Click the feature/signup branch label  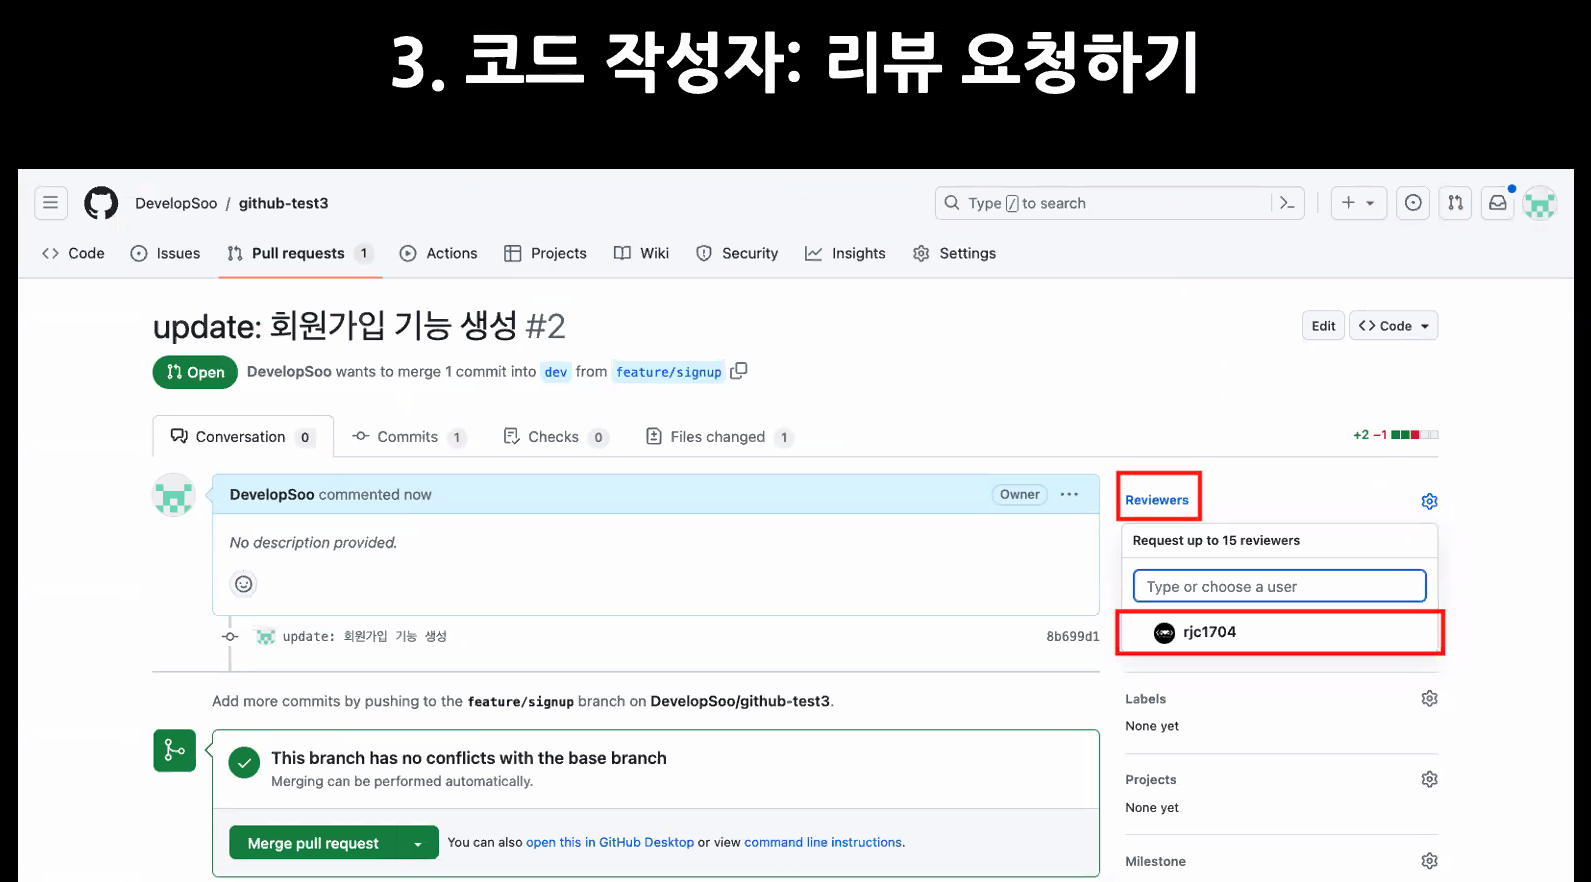point(668,372)
